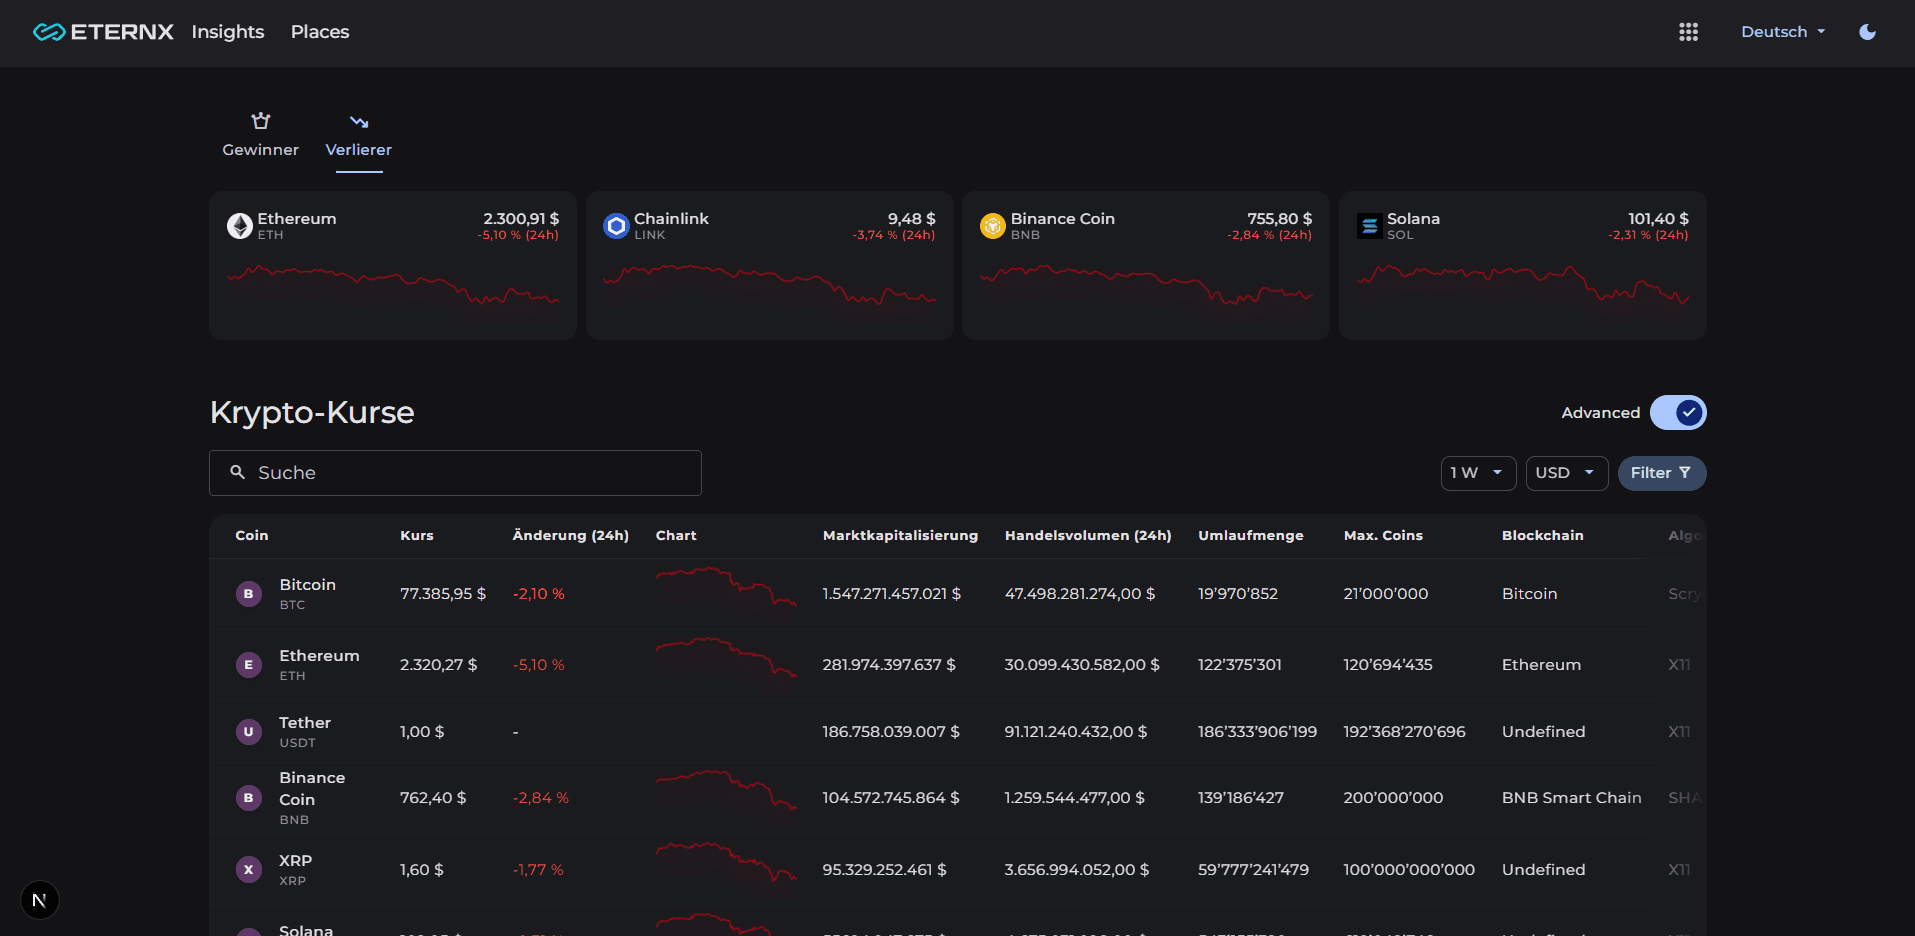The width and height of the screenshot is (1915, 936).
Task: Sort by Marktkapitalisierung column header
Action: (x=900, y=536)
